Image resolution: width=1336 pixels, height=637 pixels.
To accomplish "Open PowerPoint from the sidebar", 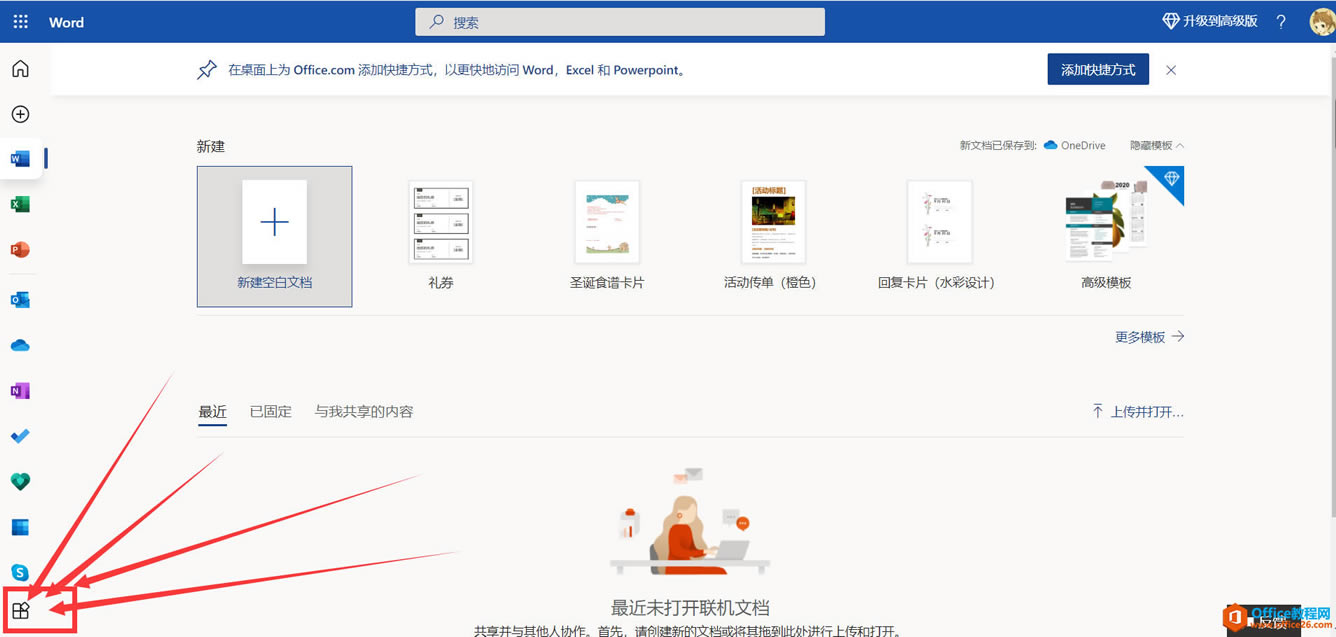I will point(20,250).
